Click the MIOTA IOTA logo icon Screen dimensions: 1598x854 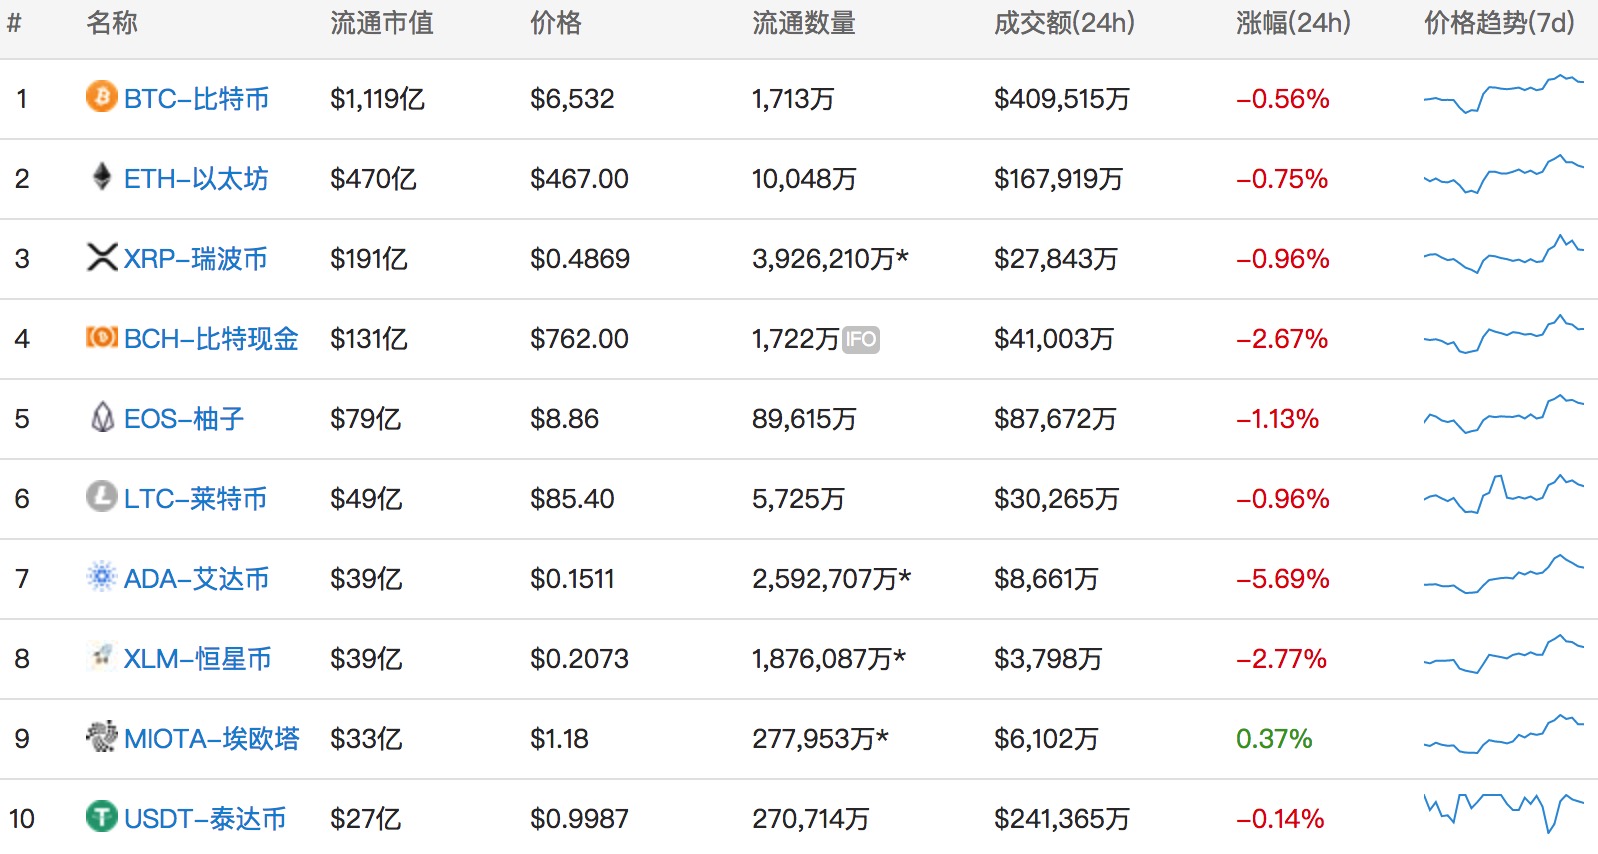(101, 736)
